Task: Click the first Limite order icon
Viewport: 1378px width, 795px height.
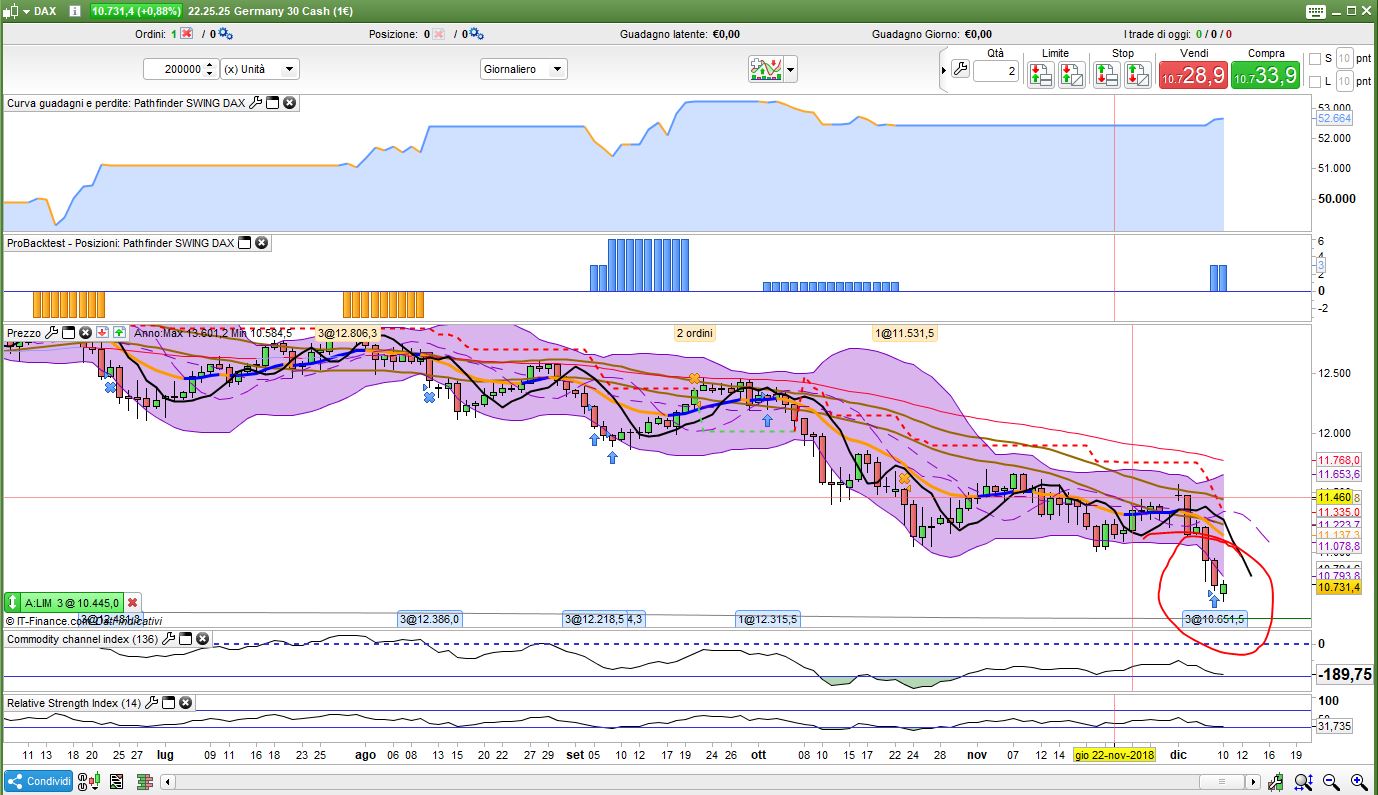Action: point(1040,74)
